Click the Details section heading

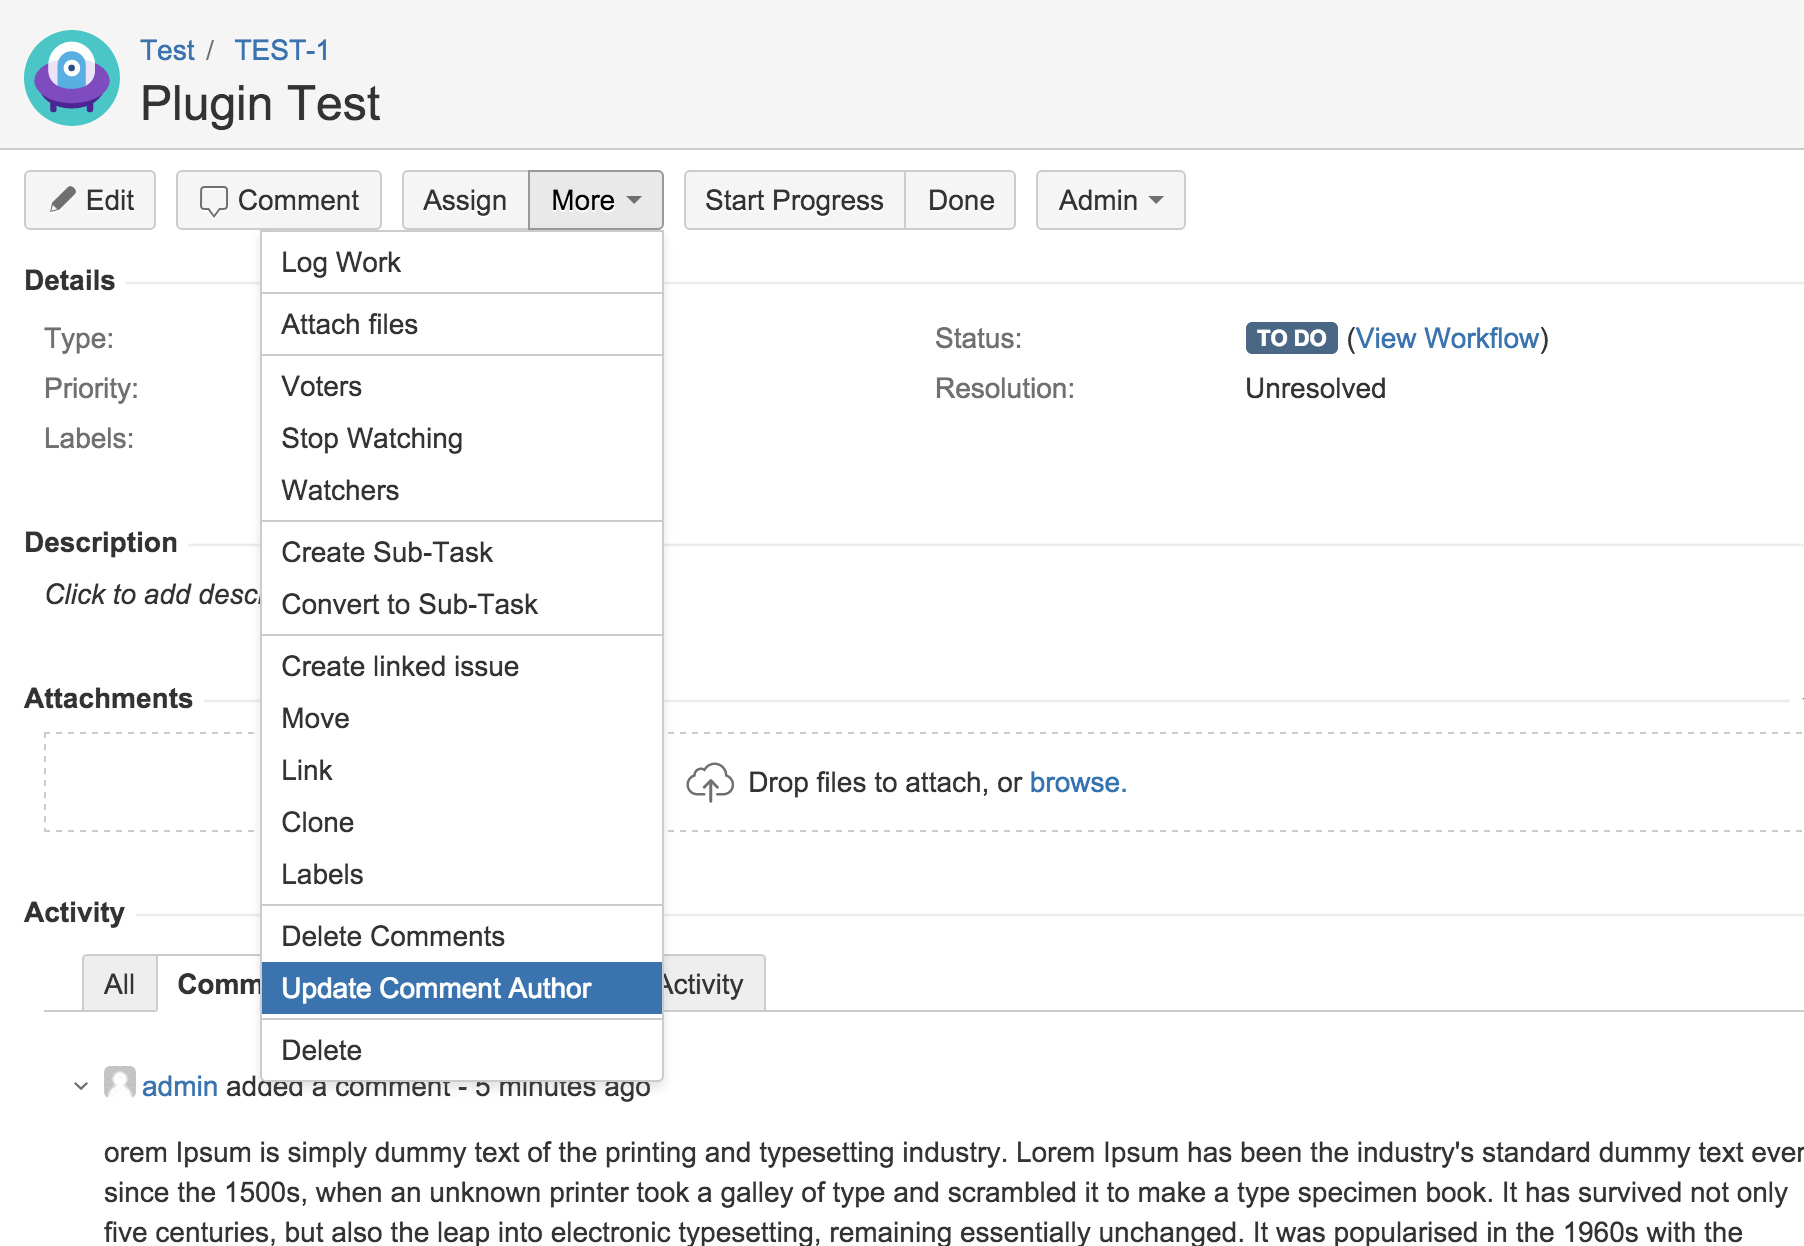(x=70, y=280)
